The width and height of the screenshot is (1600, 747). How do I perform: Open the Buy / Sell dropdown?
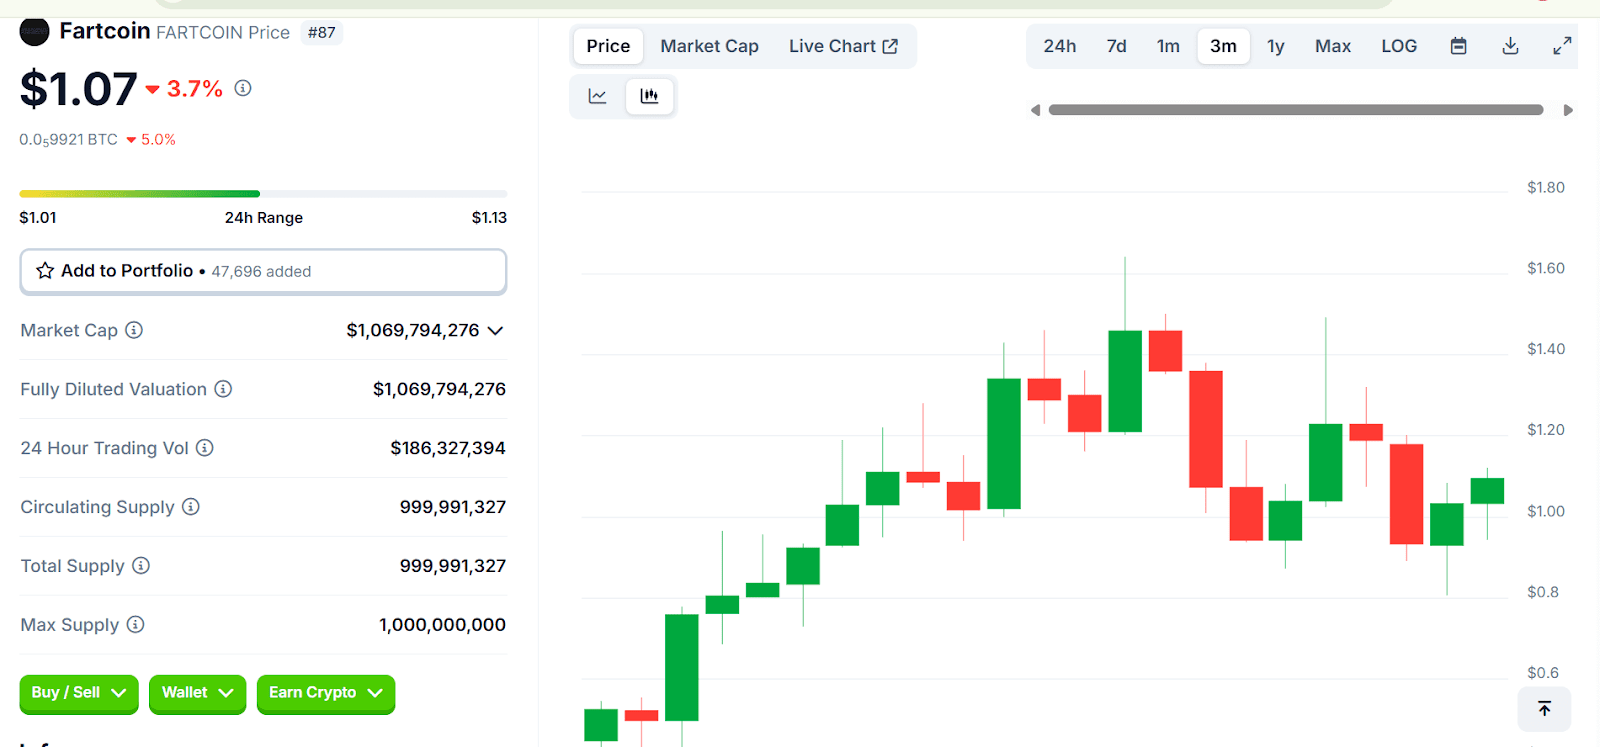(x=79, y=693)
